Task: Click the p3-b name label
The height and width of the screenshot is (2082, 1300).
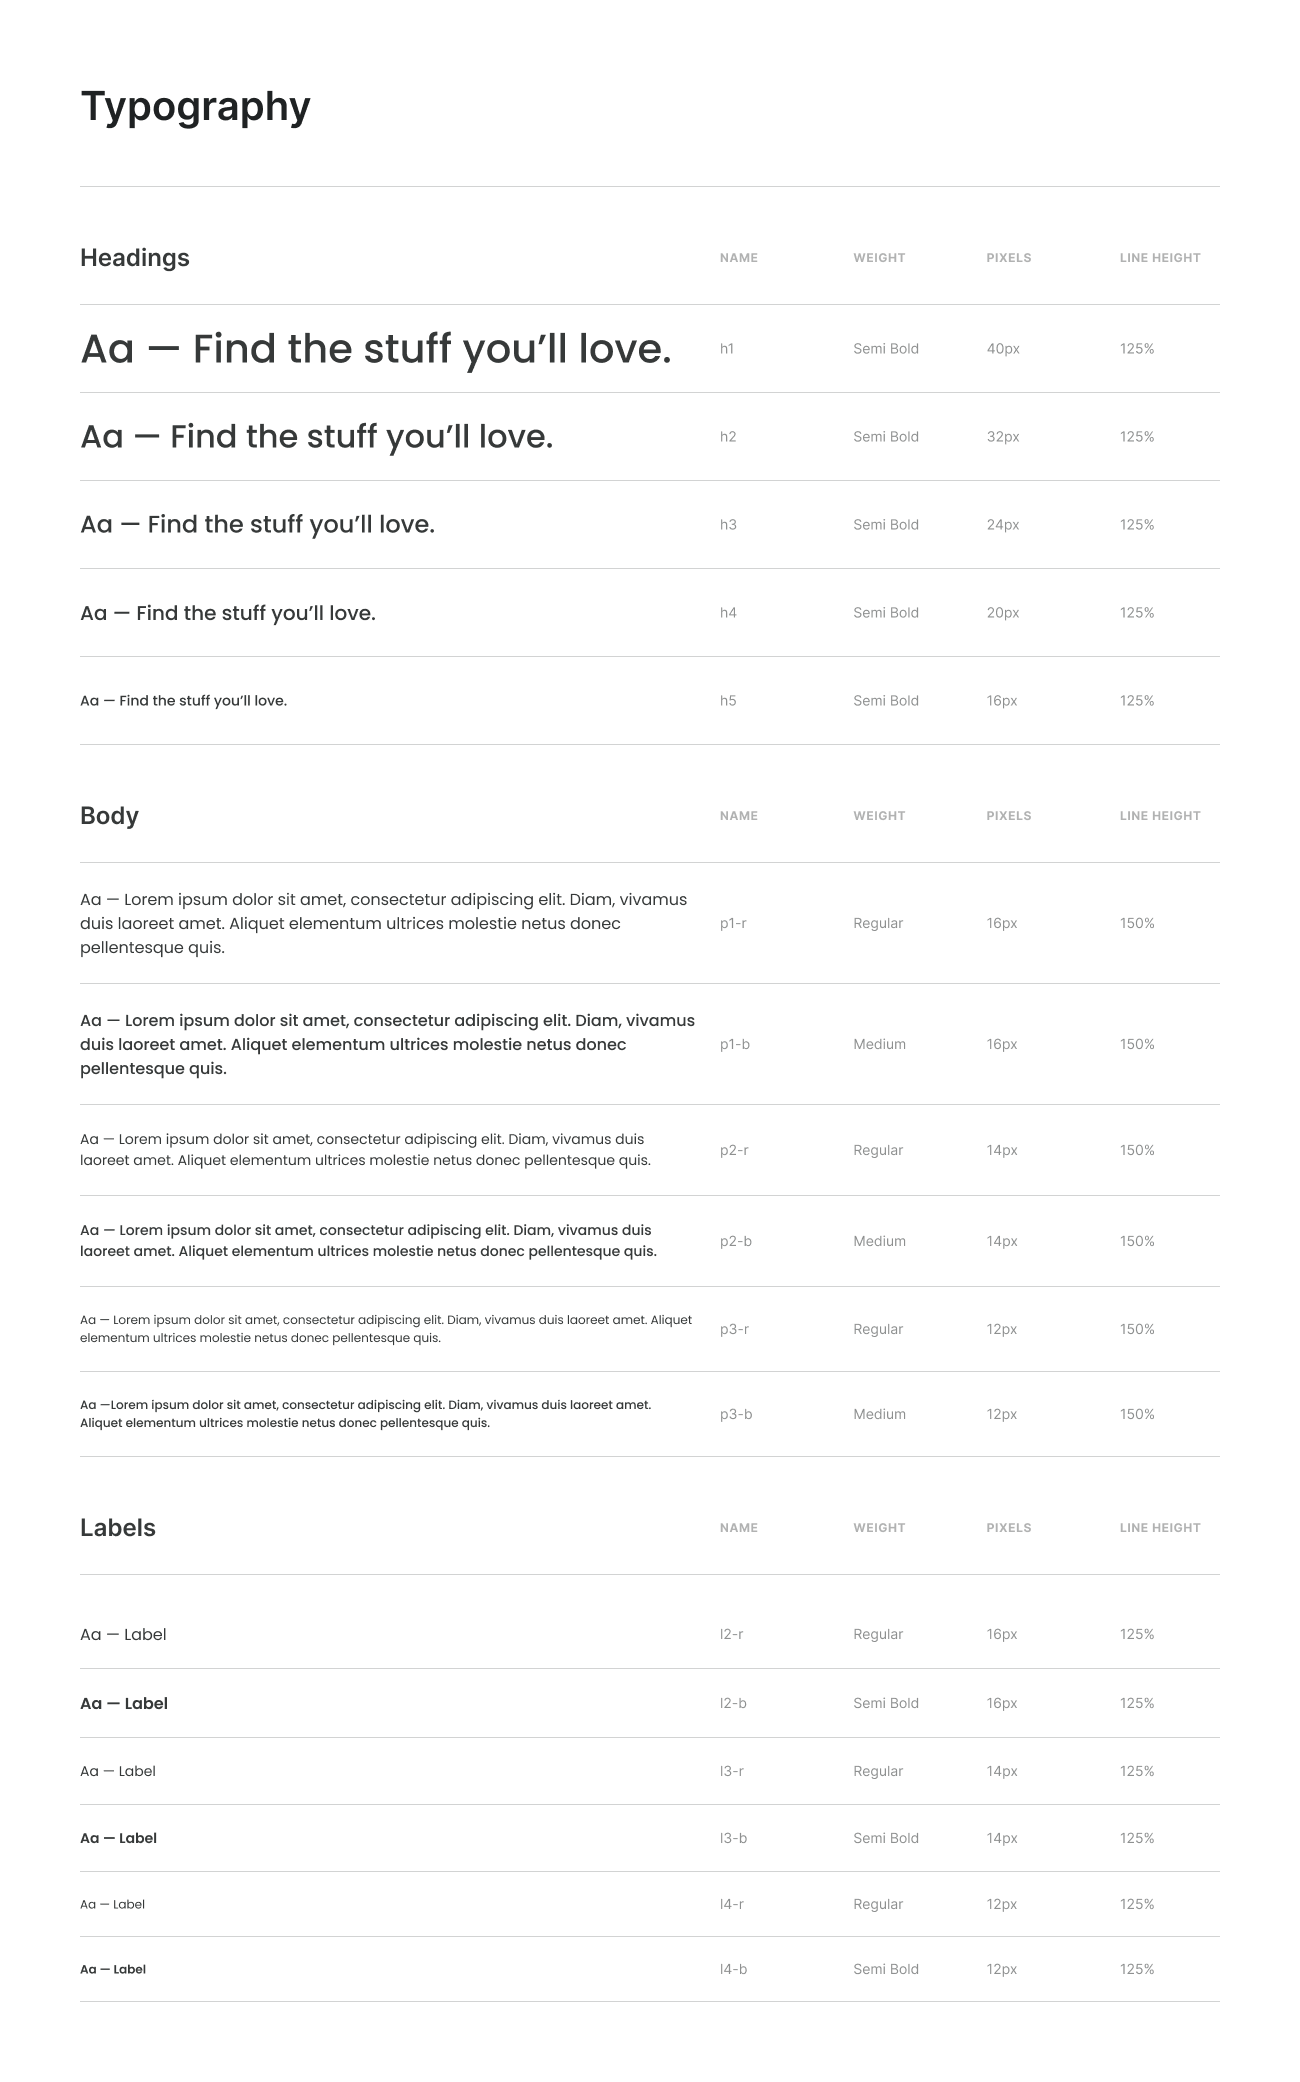Action: coord(736,1414)
